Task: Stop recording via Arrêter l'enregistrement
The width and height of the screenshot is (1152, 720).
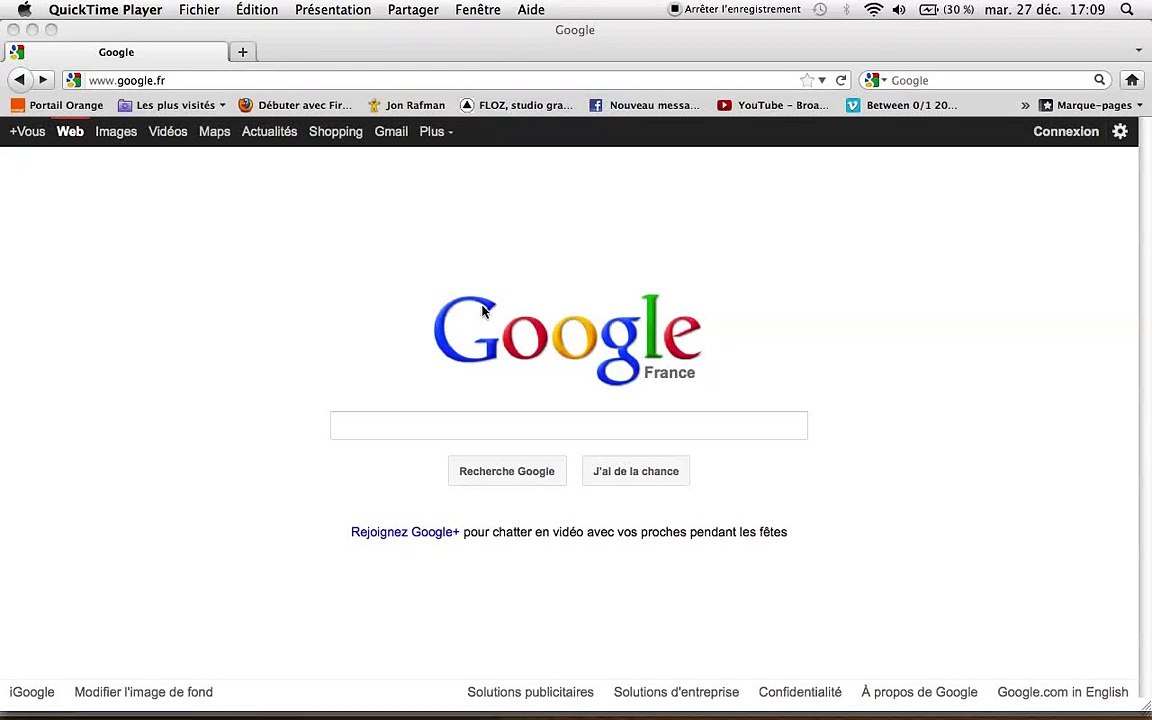Action: pos(734,10)
